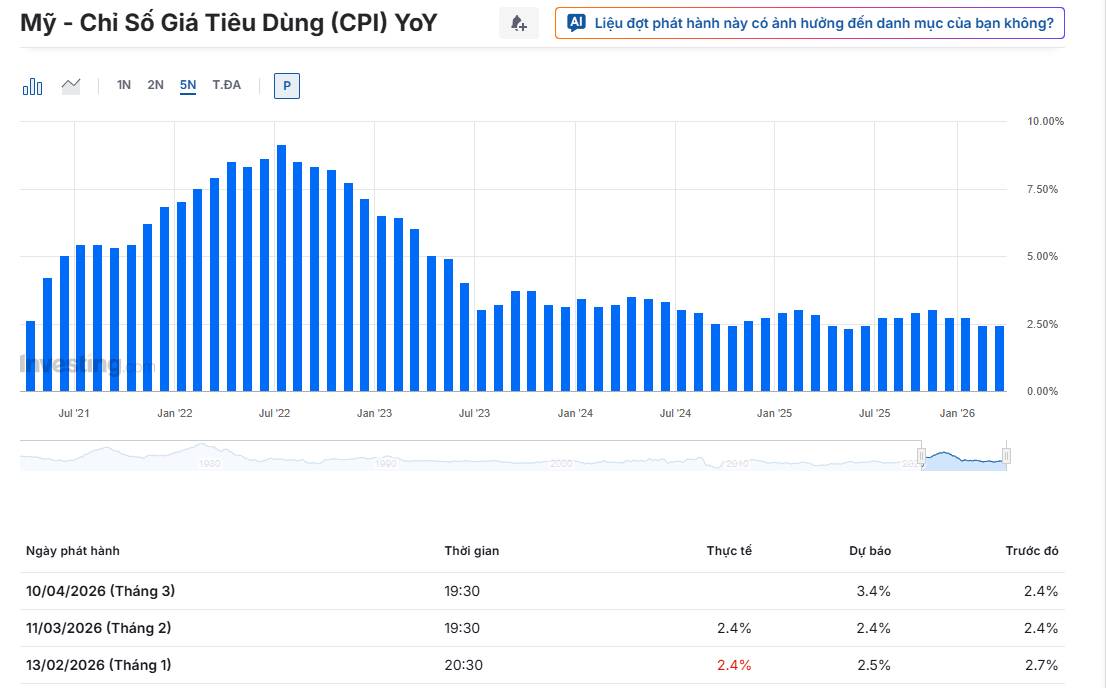Open the 13/02/2026 (Tháng 1) release row
The image size is (1107, 688).
(x=542, y=665)
